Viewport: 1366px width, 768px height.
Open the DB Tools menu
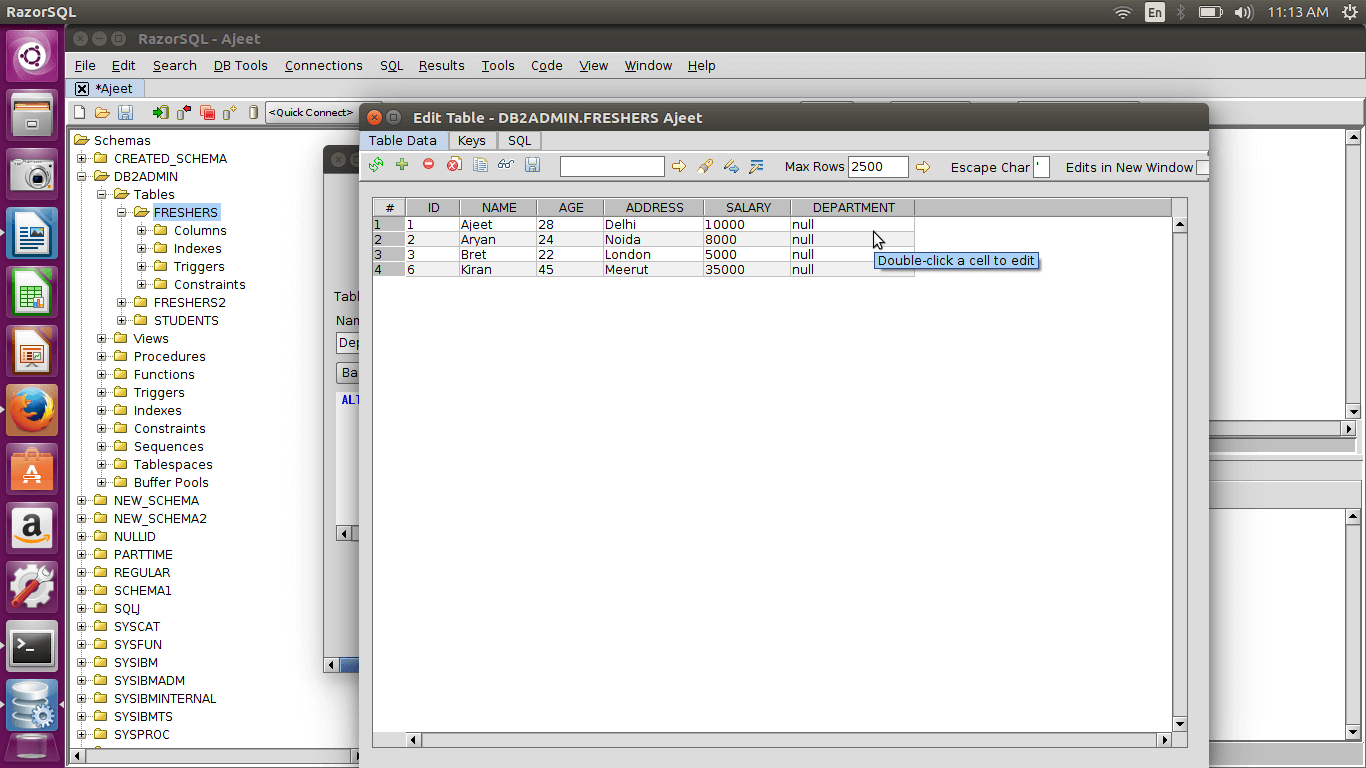tap(240, 65)
